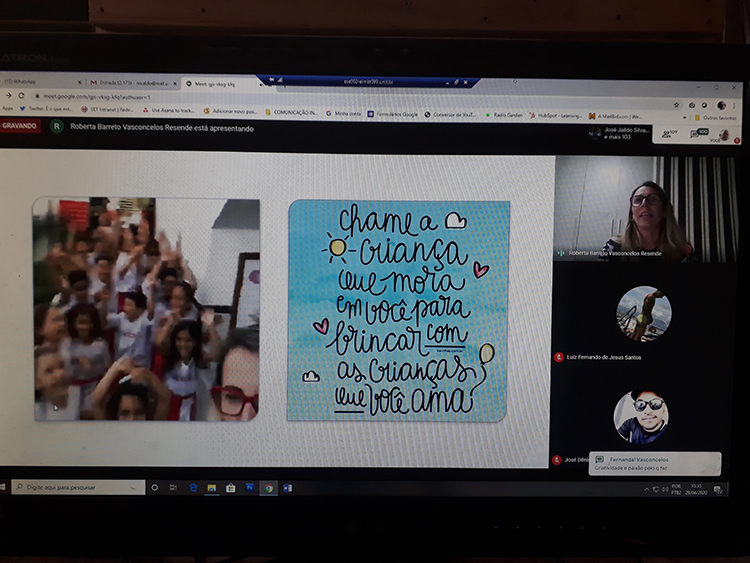750x563 pixels.
Task: Open the Chrome three-dot menu
Action: coord(735,106)
